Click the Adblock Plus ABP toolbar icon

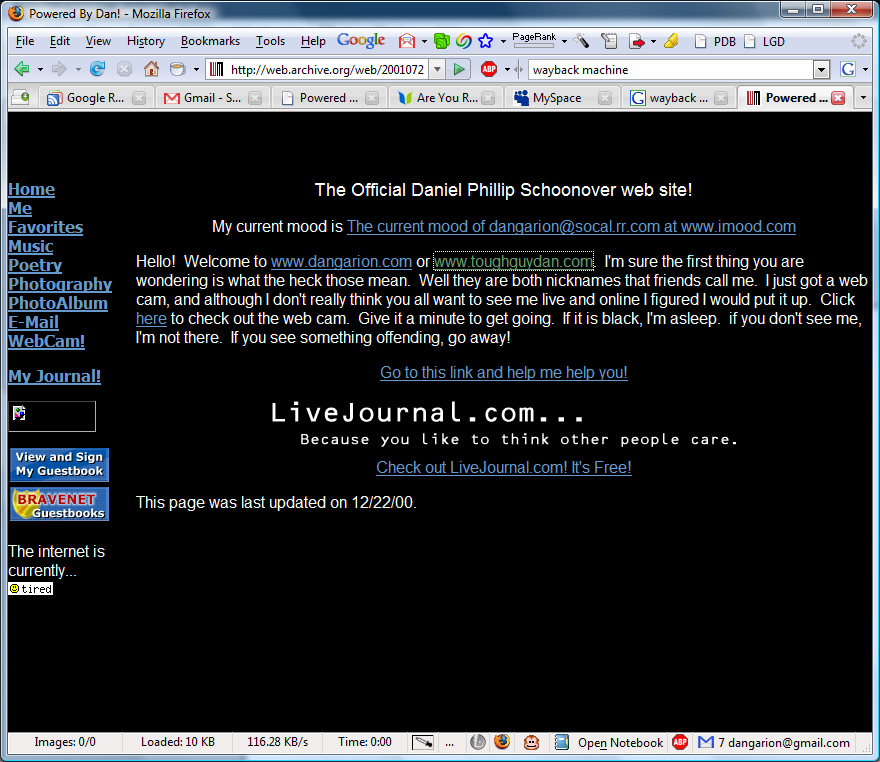point(489,69)
